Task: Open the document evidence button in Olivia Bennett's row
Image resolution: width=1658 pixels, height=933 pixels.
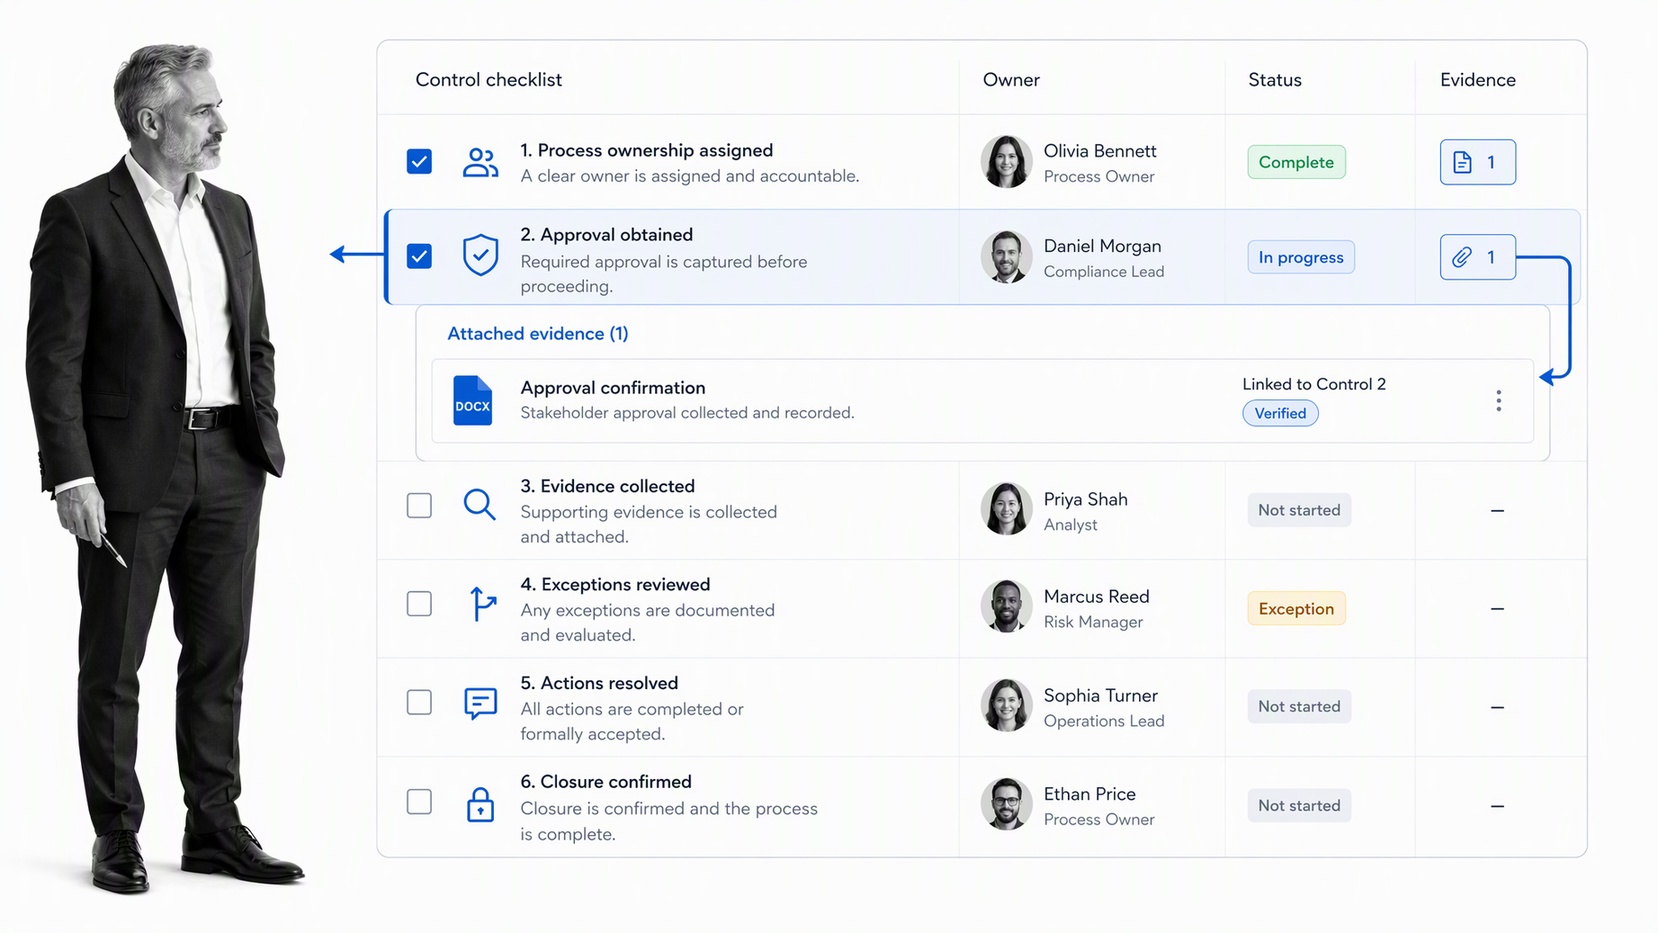Action: [1477, 162]
